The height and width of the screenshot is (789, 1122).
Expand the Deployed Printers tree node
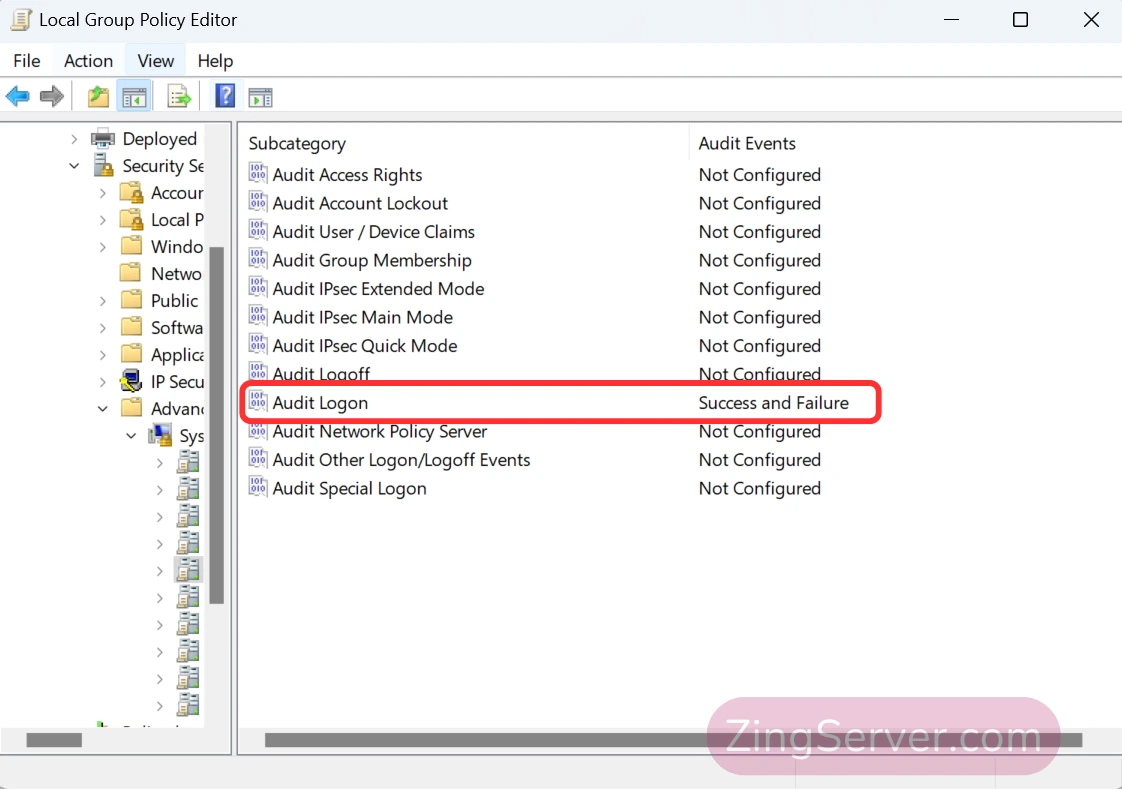74,139
